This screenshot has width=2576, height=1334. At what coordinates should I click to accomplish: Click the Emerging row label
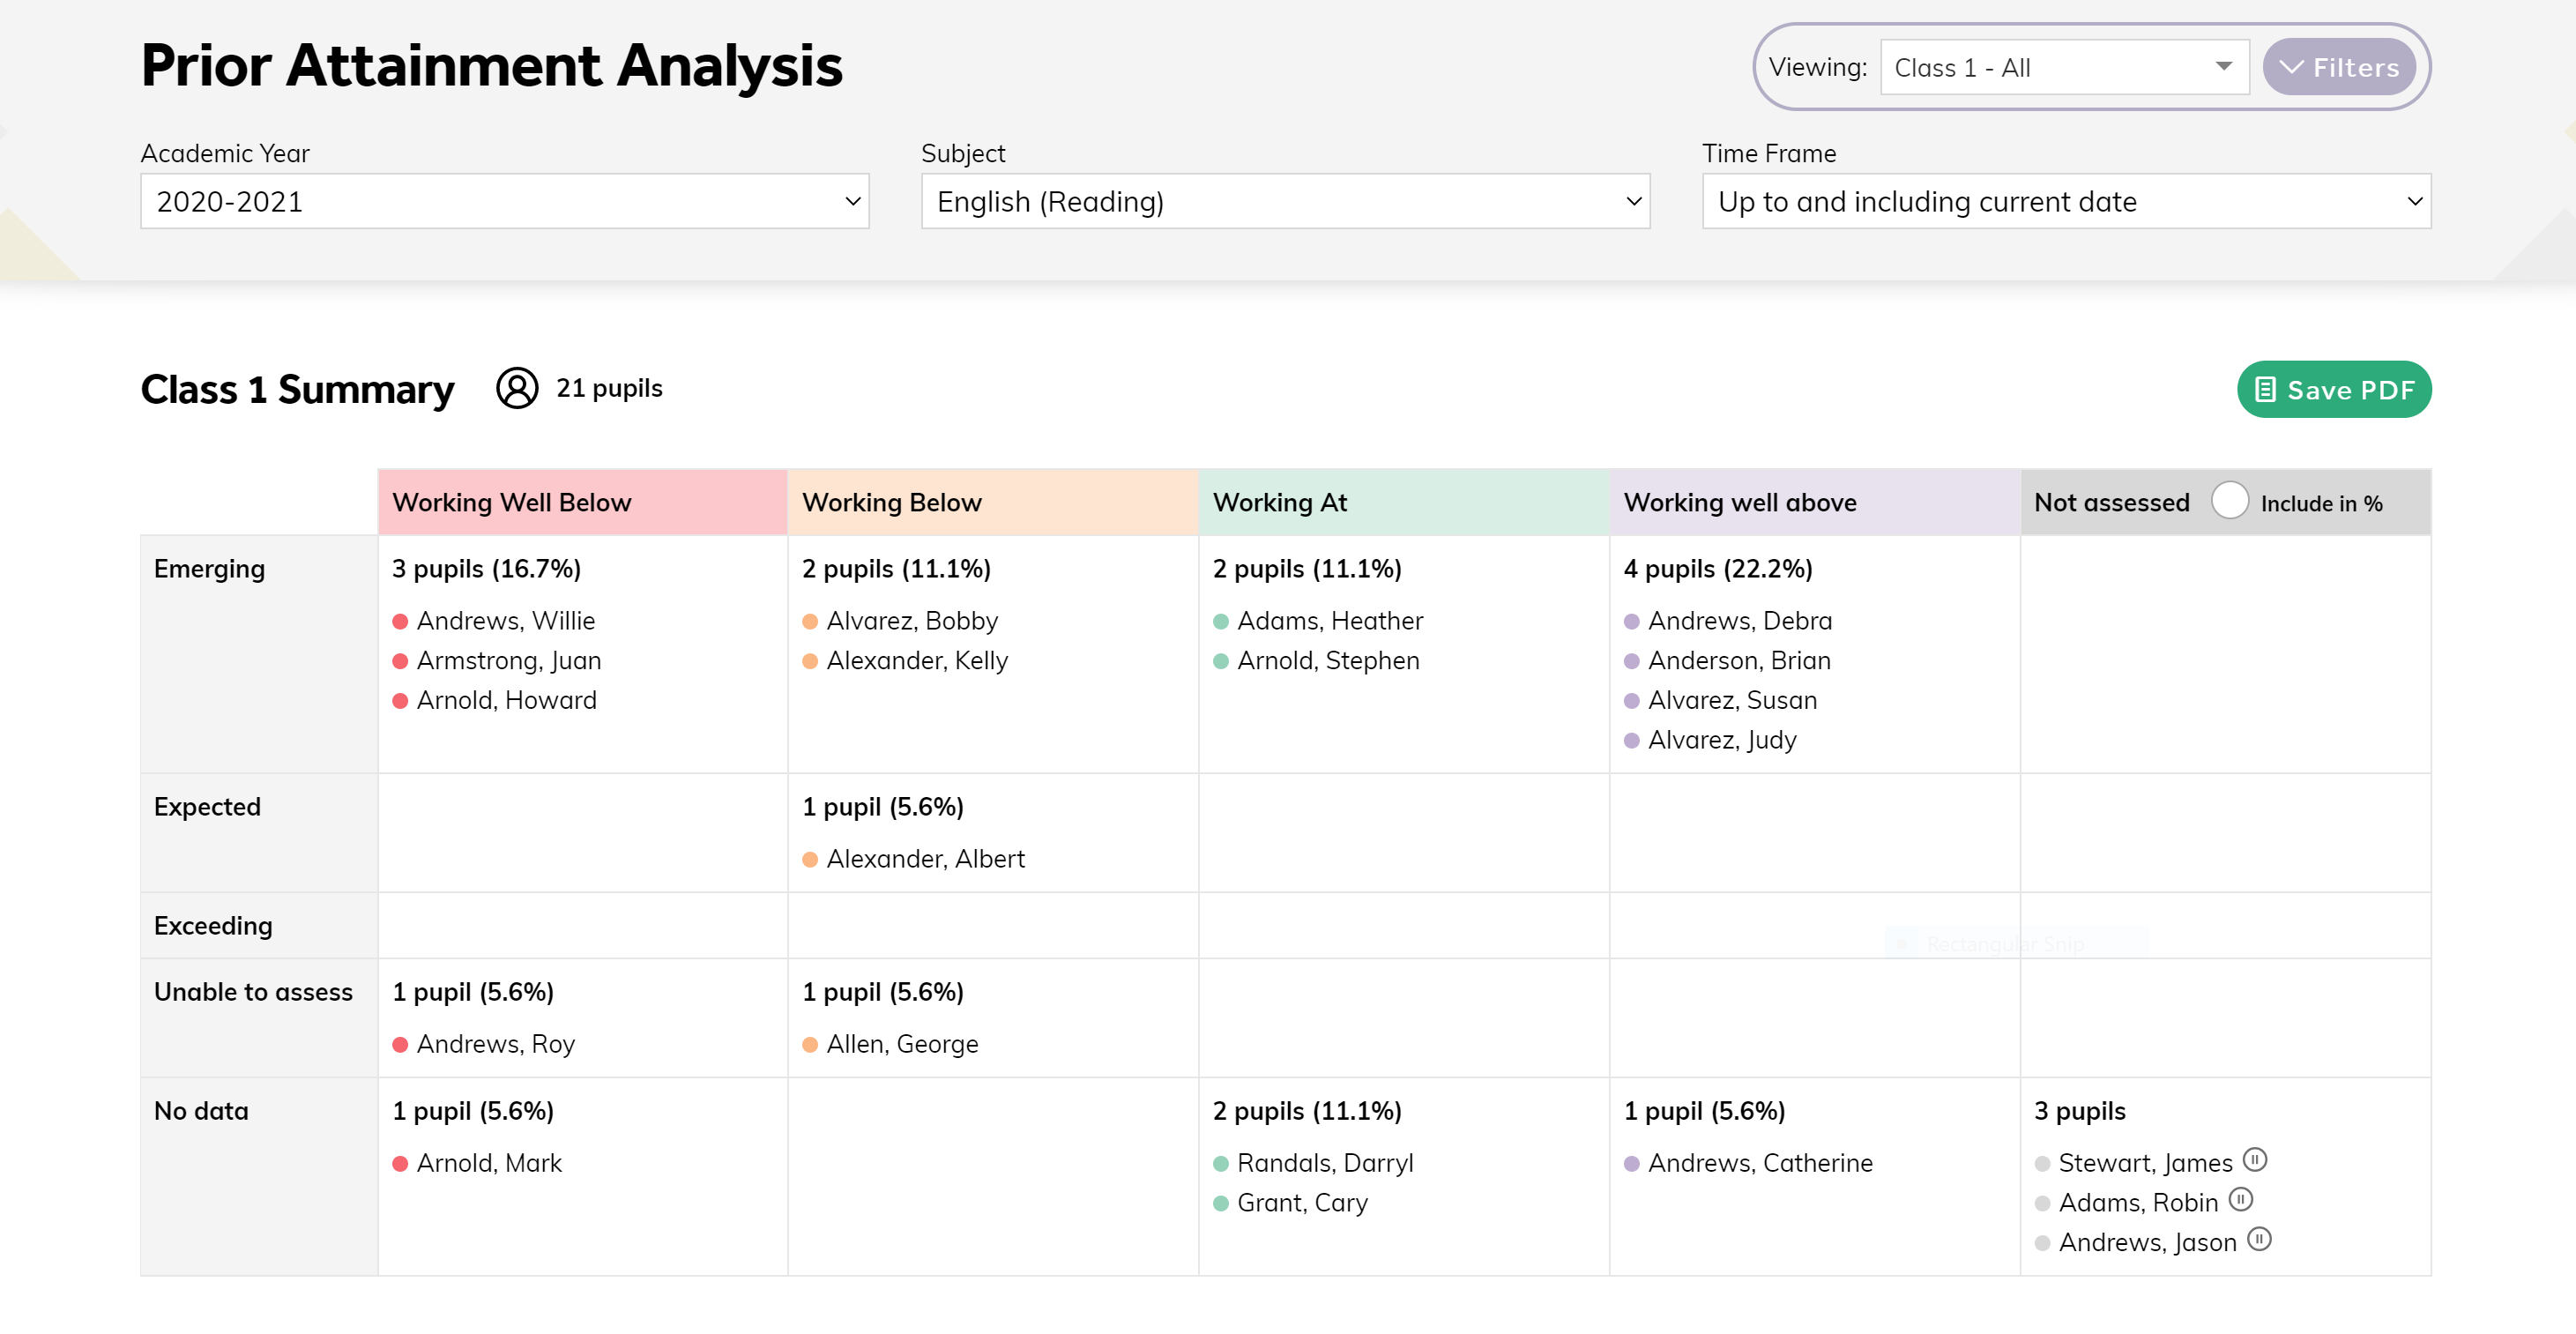tap(209, 568)
